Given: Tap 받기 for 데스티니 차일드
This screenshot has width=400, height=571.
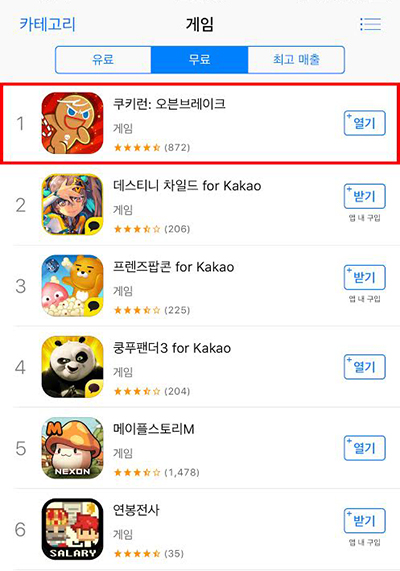Looking at the screenshot, I should (365, 197).
